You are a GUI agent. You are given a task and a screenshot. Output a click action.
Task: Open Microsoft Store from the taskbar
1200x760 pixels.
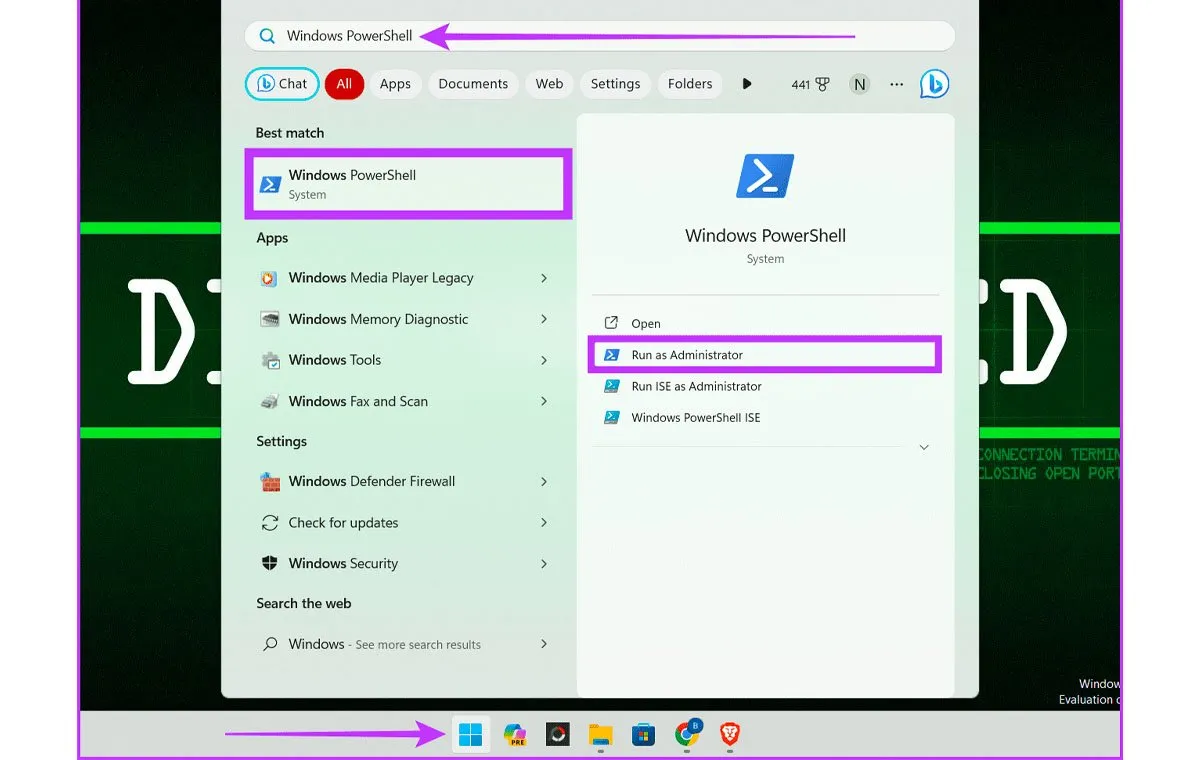(x=643, y=736)
